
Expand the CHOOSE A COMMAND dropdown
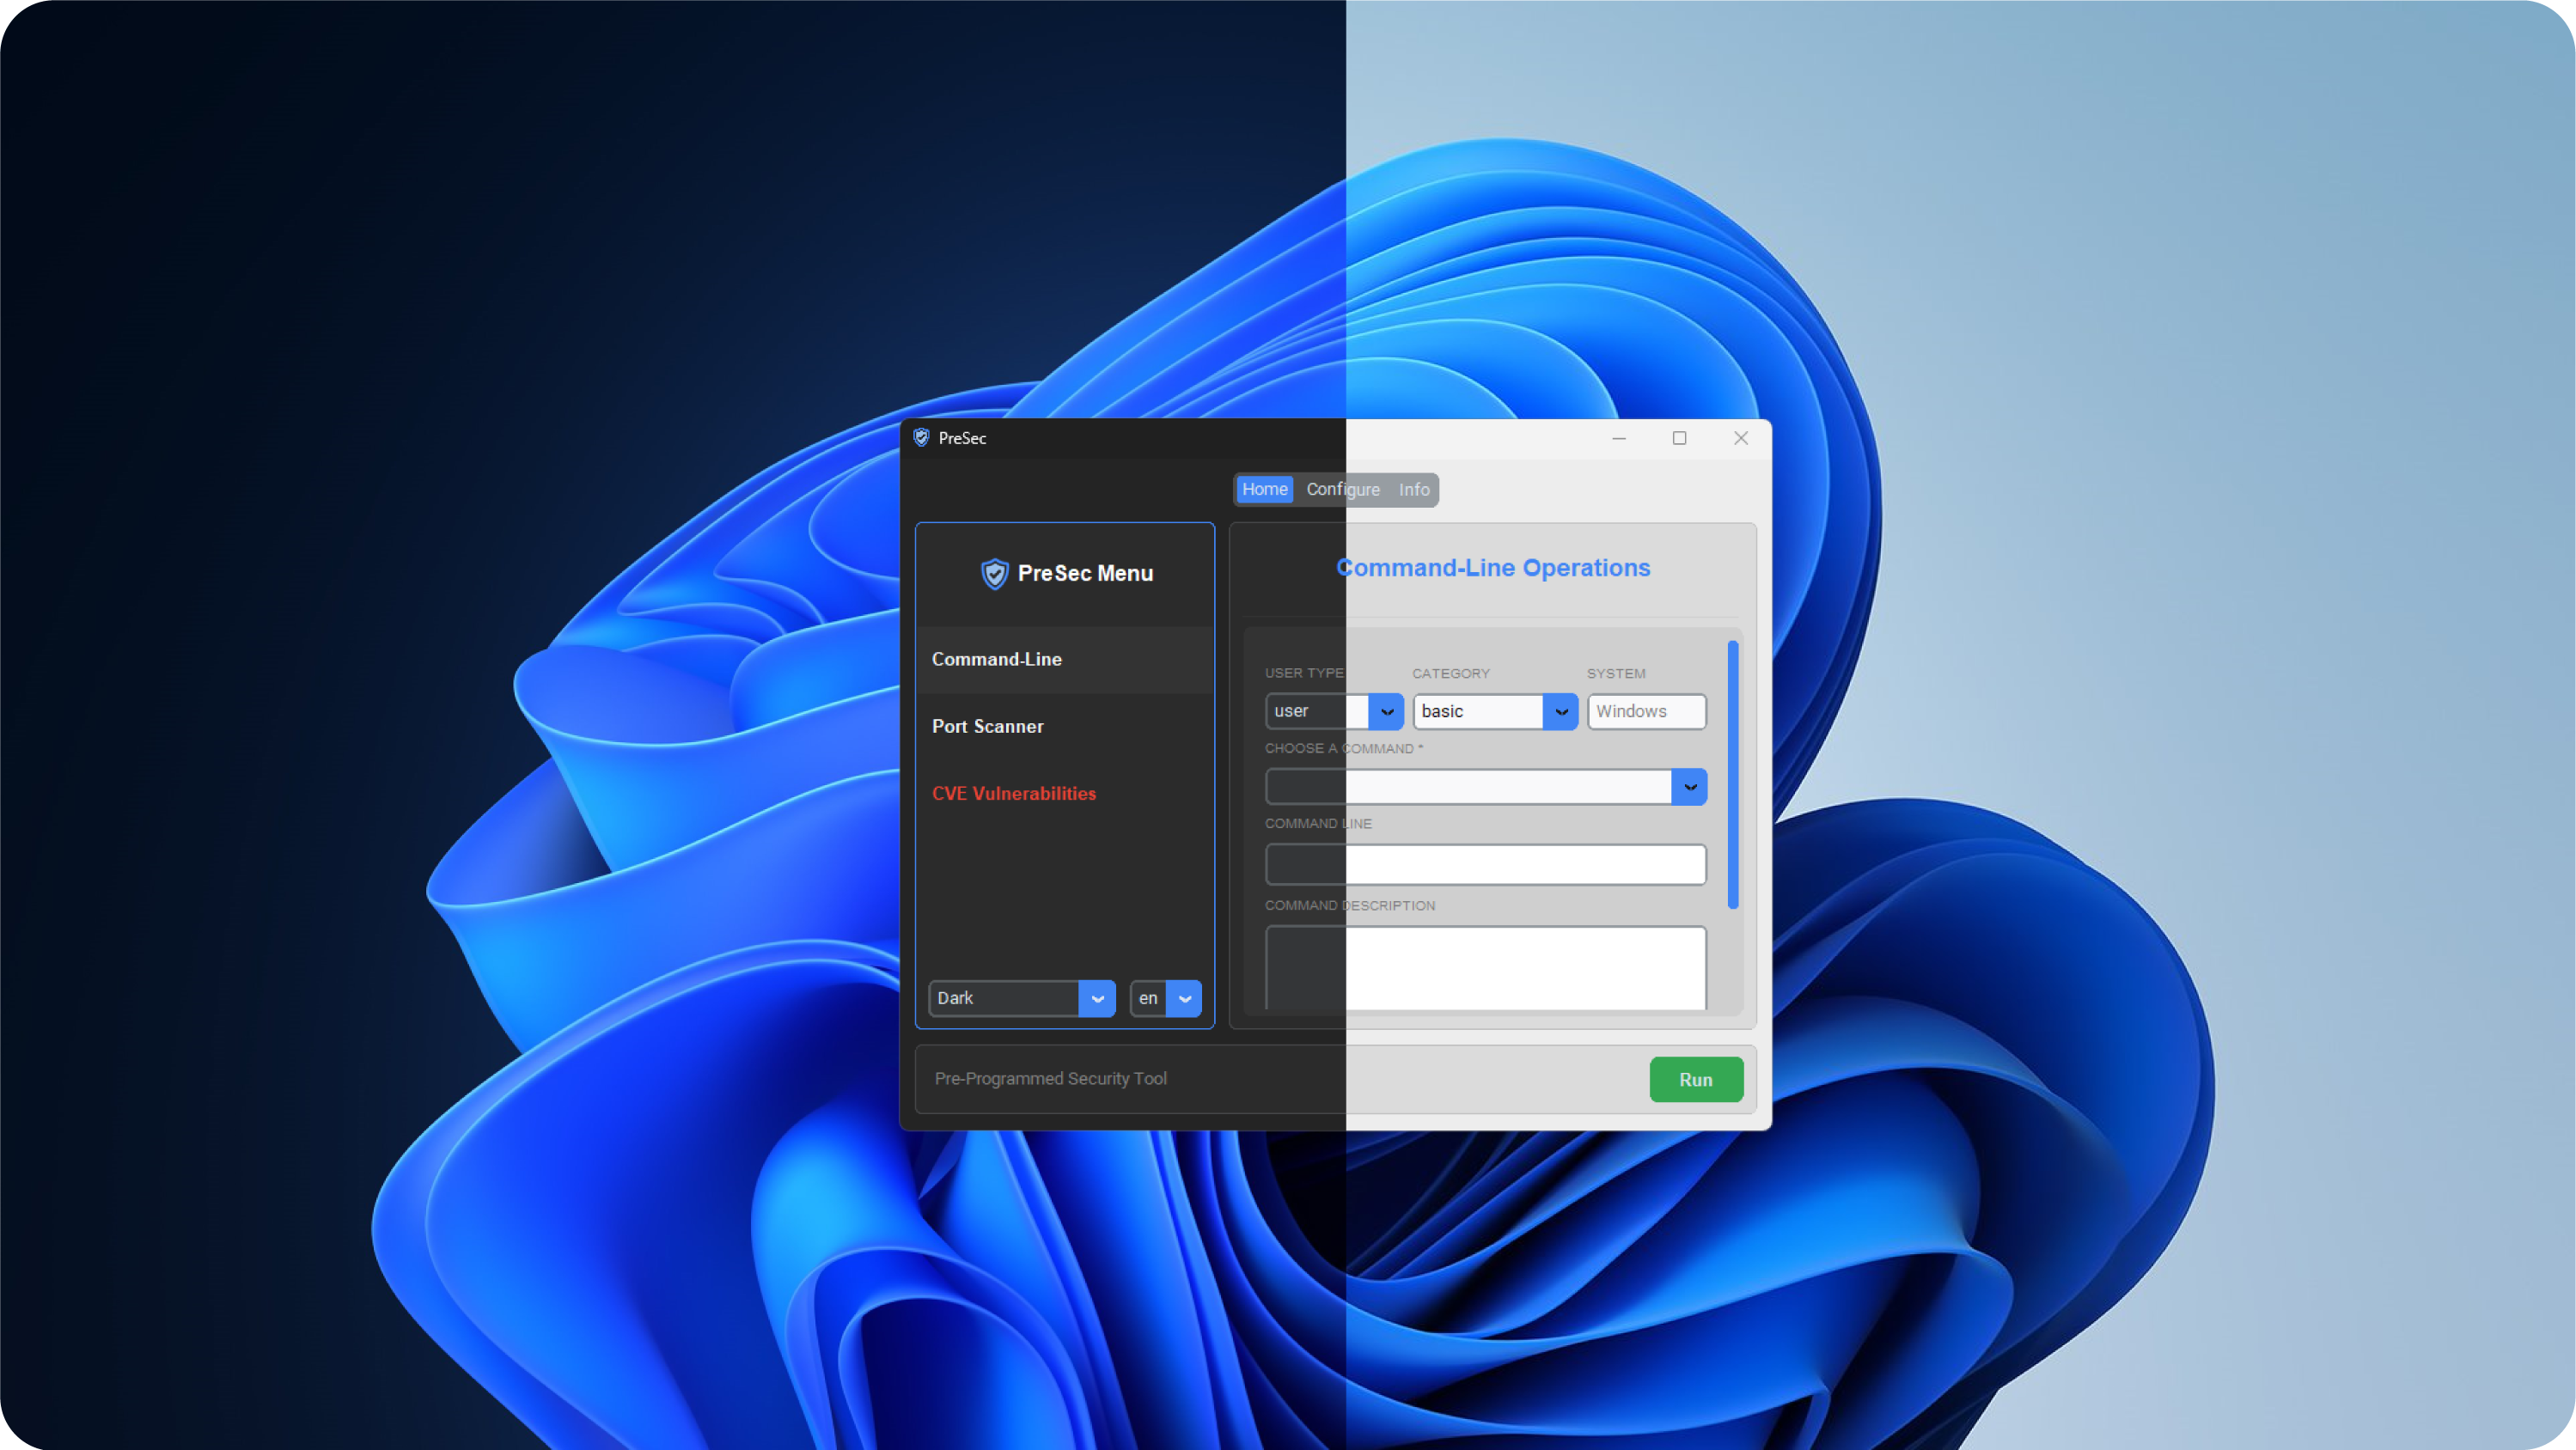coord(1689,785)
